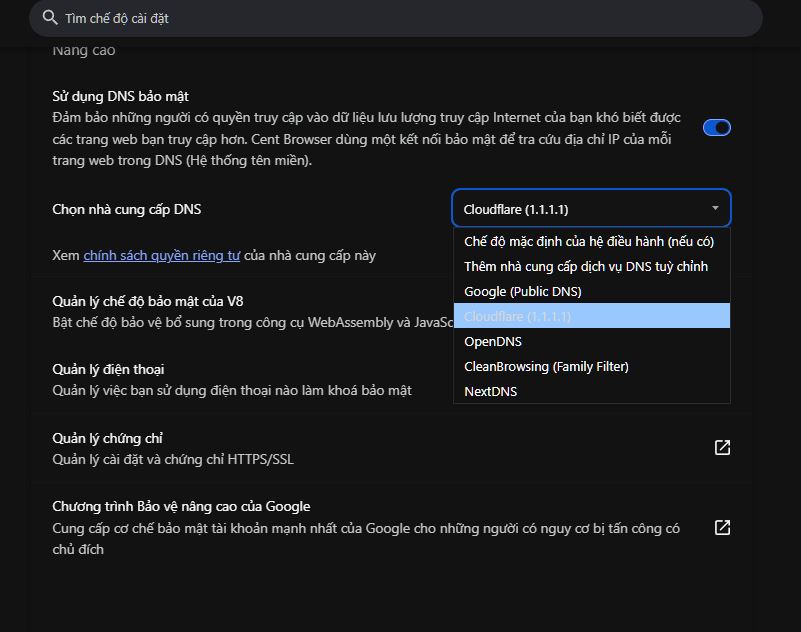Choose add custom DNS provider option
This screenshot has width=801, height=632.
coord(592,266)
